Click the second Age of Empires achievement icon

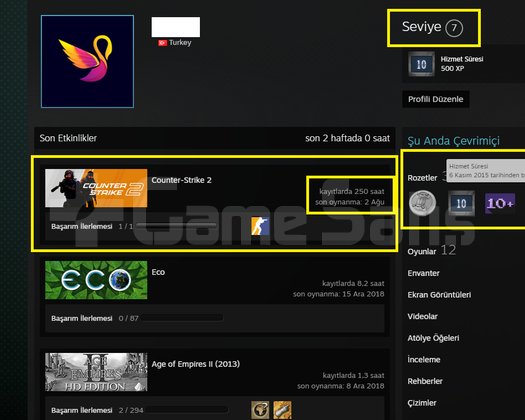tap(282, 410)
